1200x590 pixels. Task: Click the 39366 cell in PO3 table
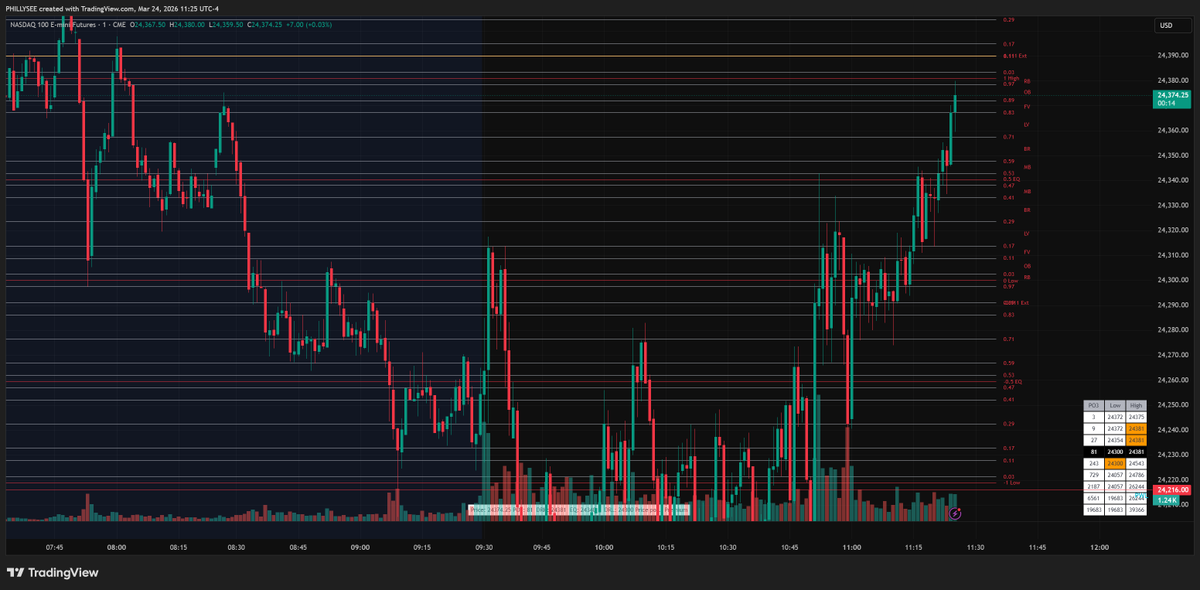tap(1135, 509)
